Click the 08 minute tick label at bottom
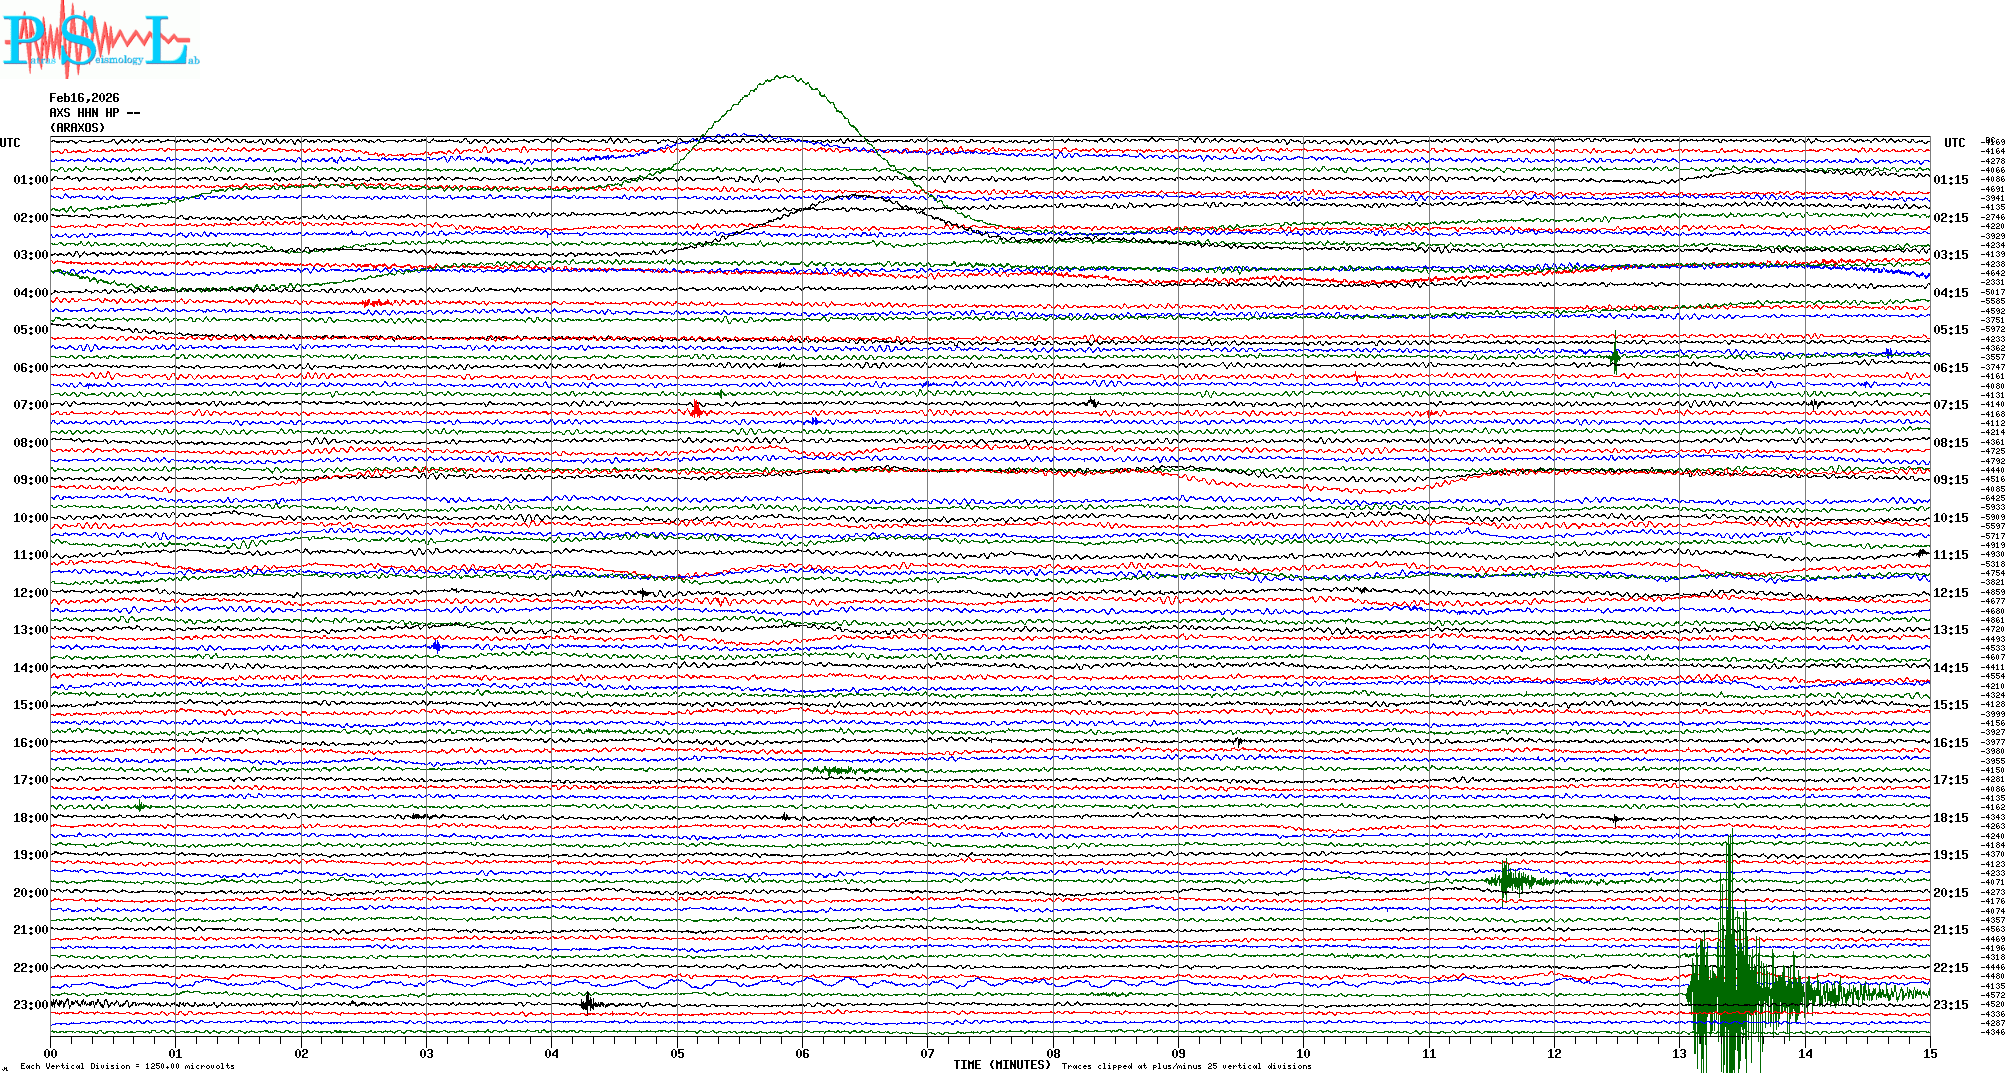This screenshot has width=2010, height=1080. (x=1053, y=1053)
